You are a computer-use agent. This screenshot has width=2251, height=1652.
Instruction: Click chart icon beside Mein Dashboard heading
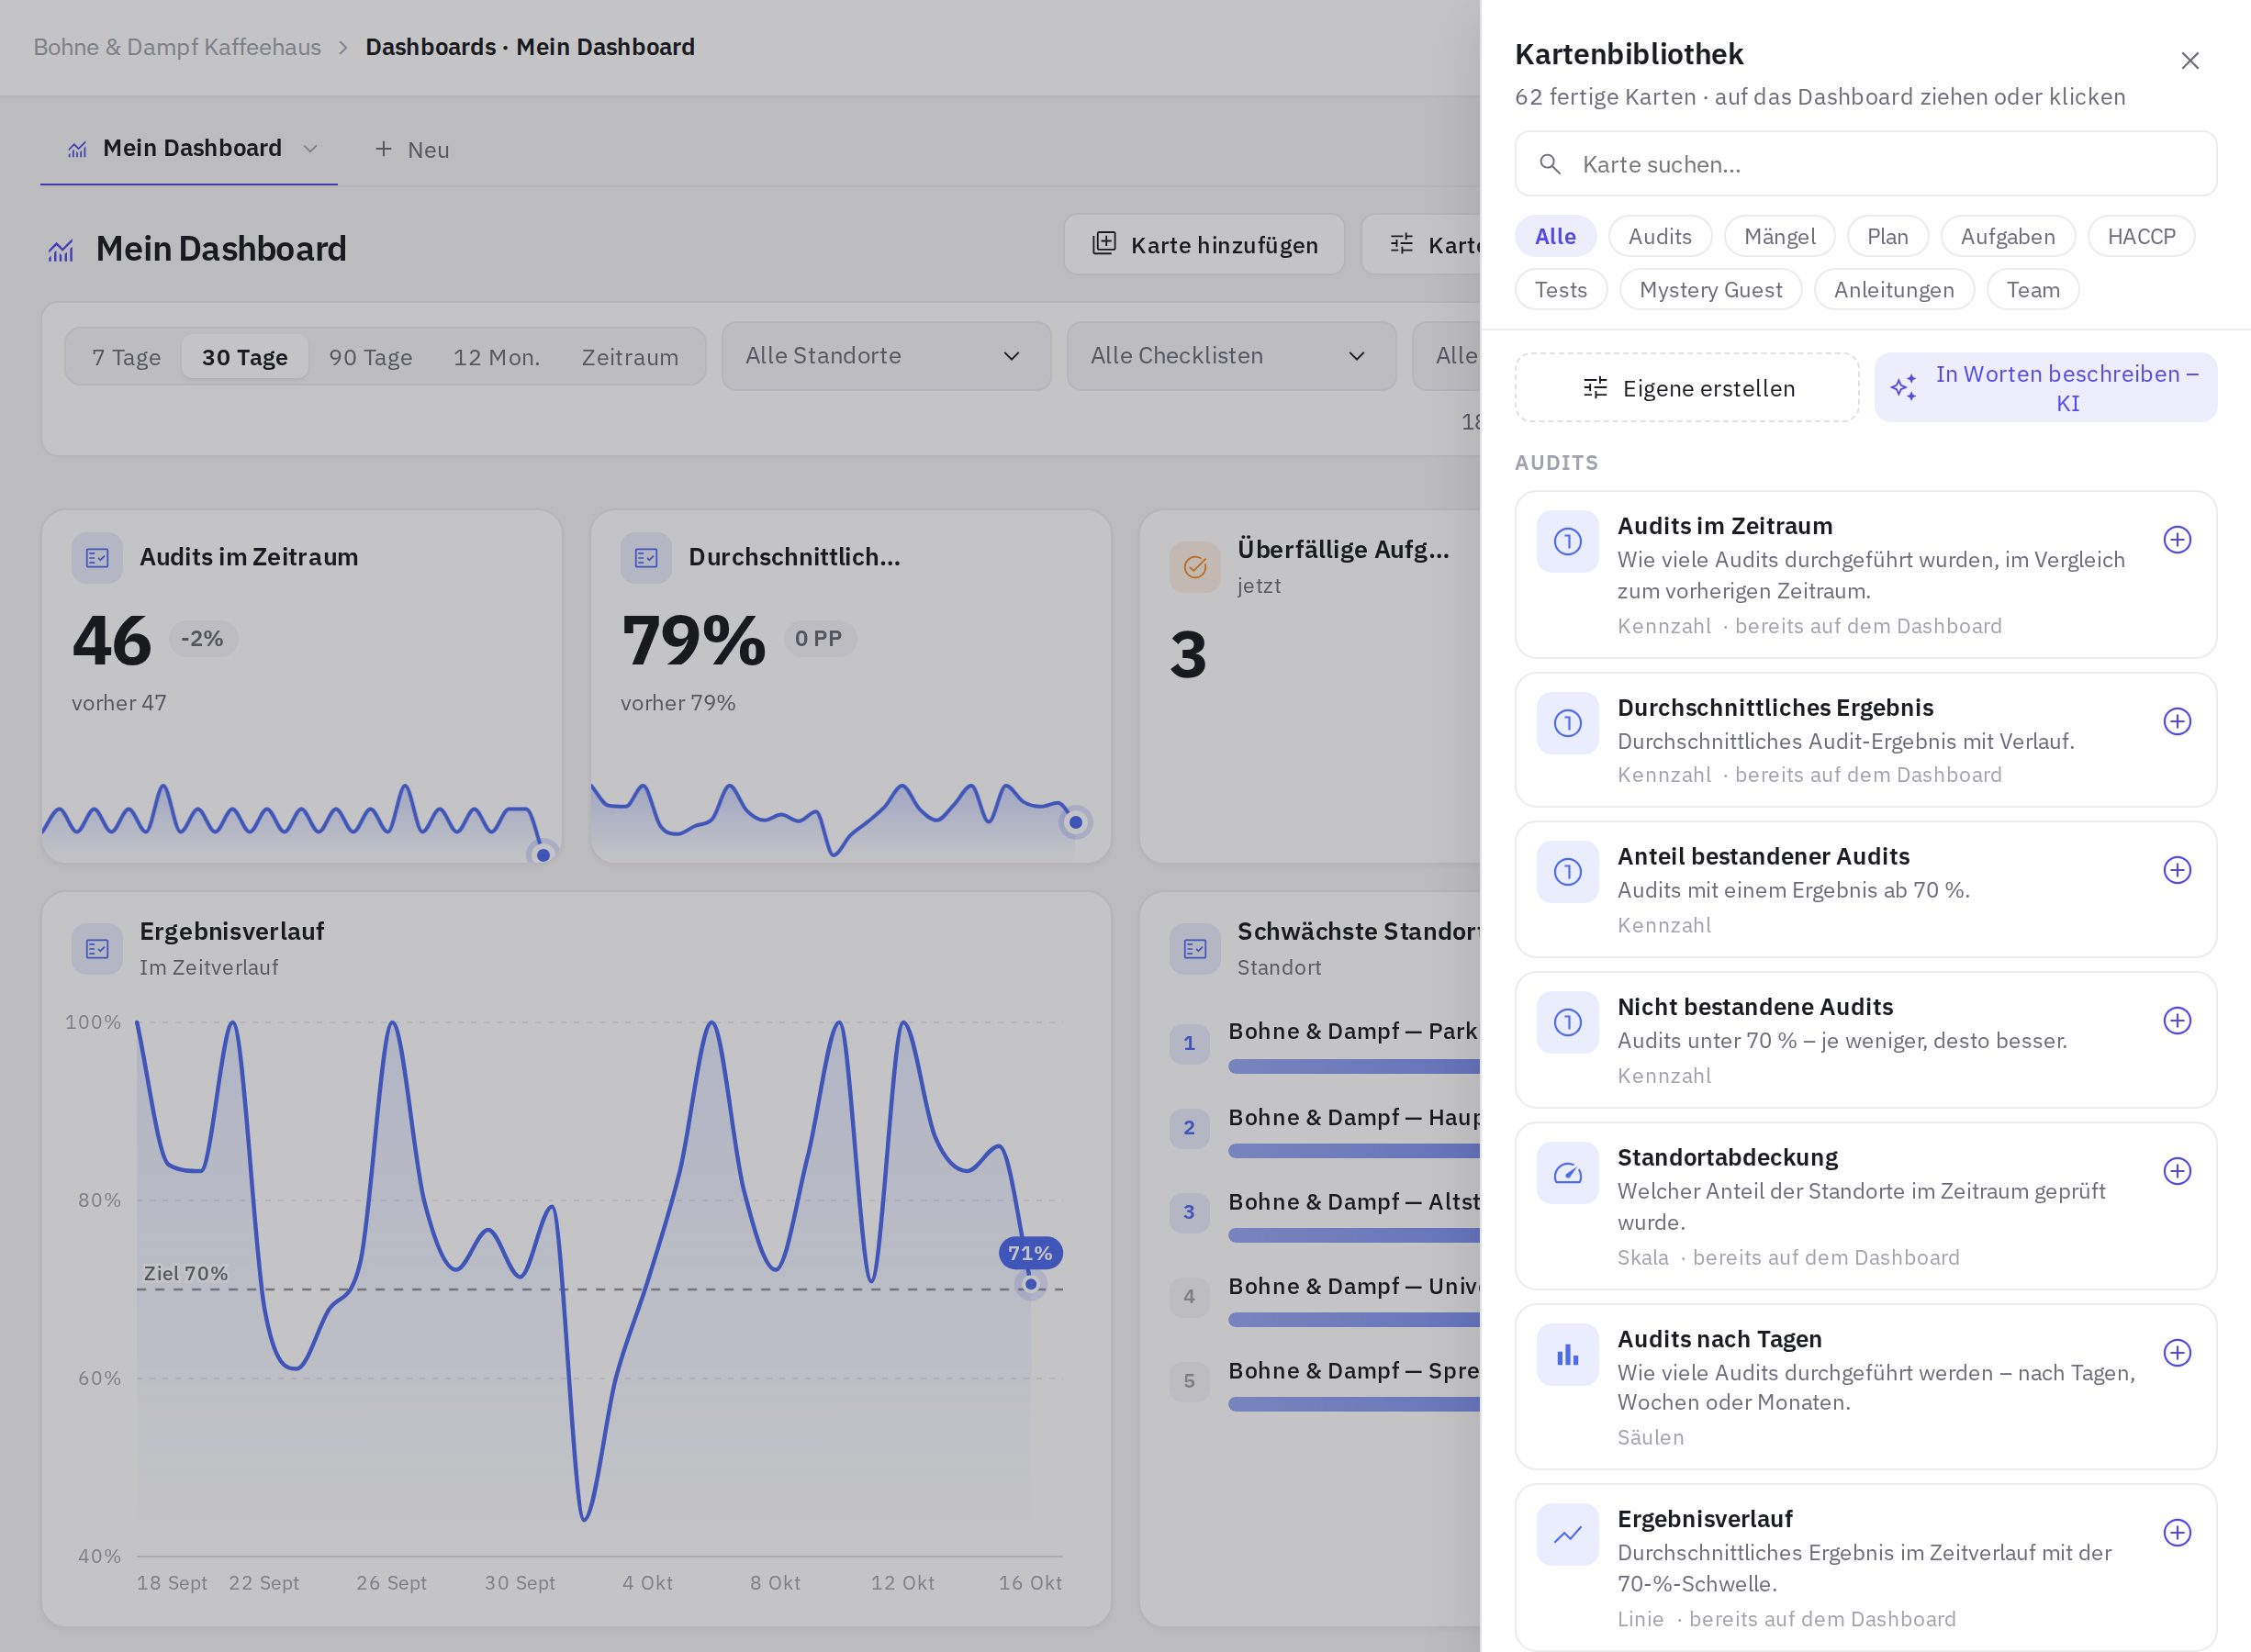pyautogui.click(x=61, y=250)
